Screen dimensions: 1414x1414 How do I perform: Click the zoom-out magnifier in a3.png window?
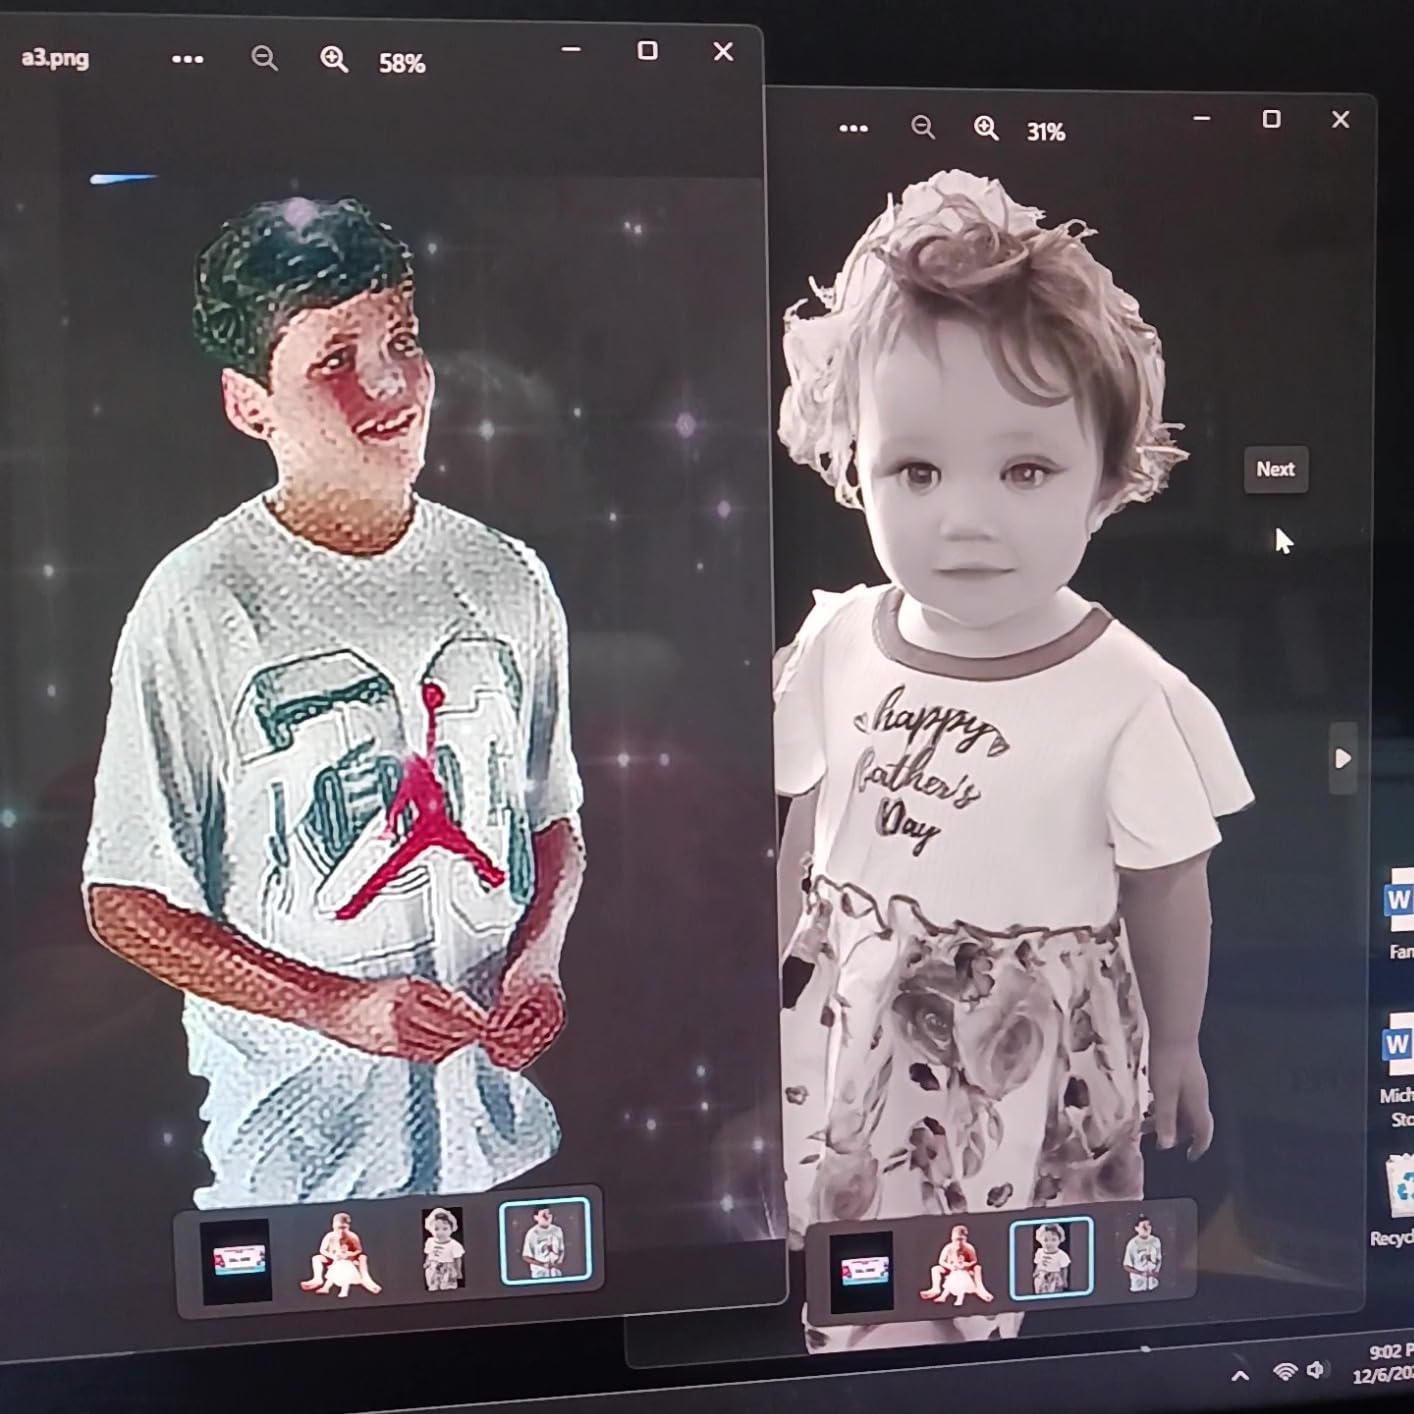[x=263, y=60]
